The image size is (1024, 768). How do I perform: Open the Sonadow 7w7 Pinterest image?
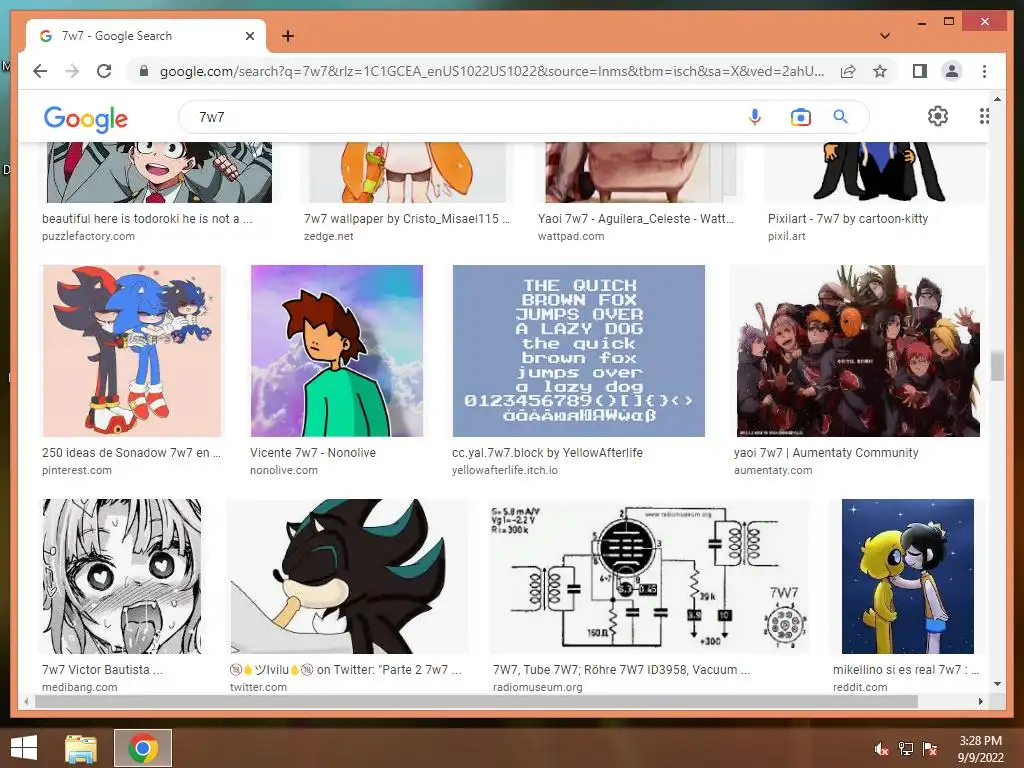[132, 351]
